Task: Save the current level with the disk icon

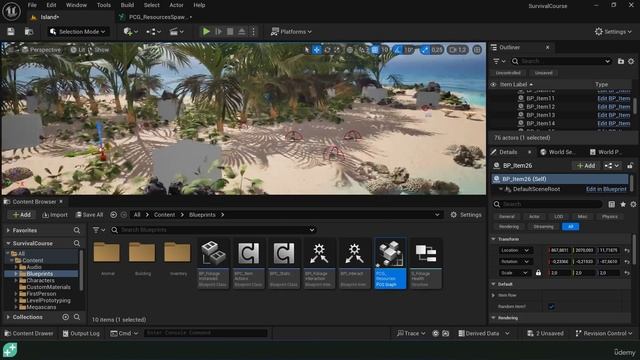Action: point(11,31)
